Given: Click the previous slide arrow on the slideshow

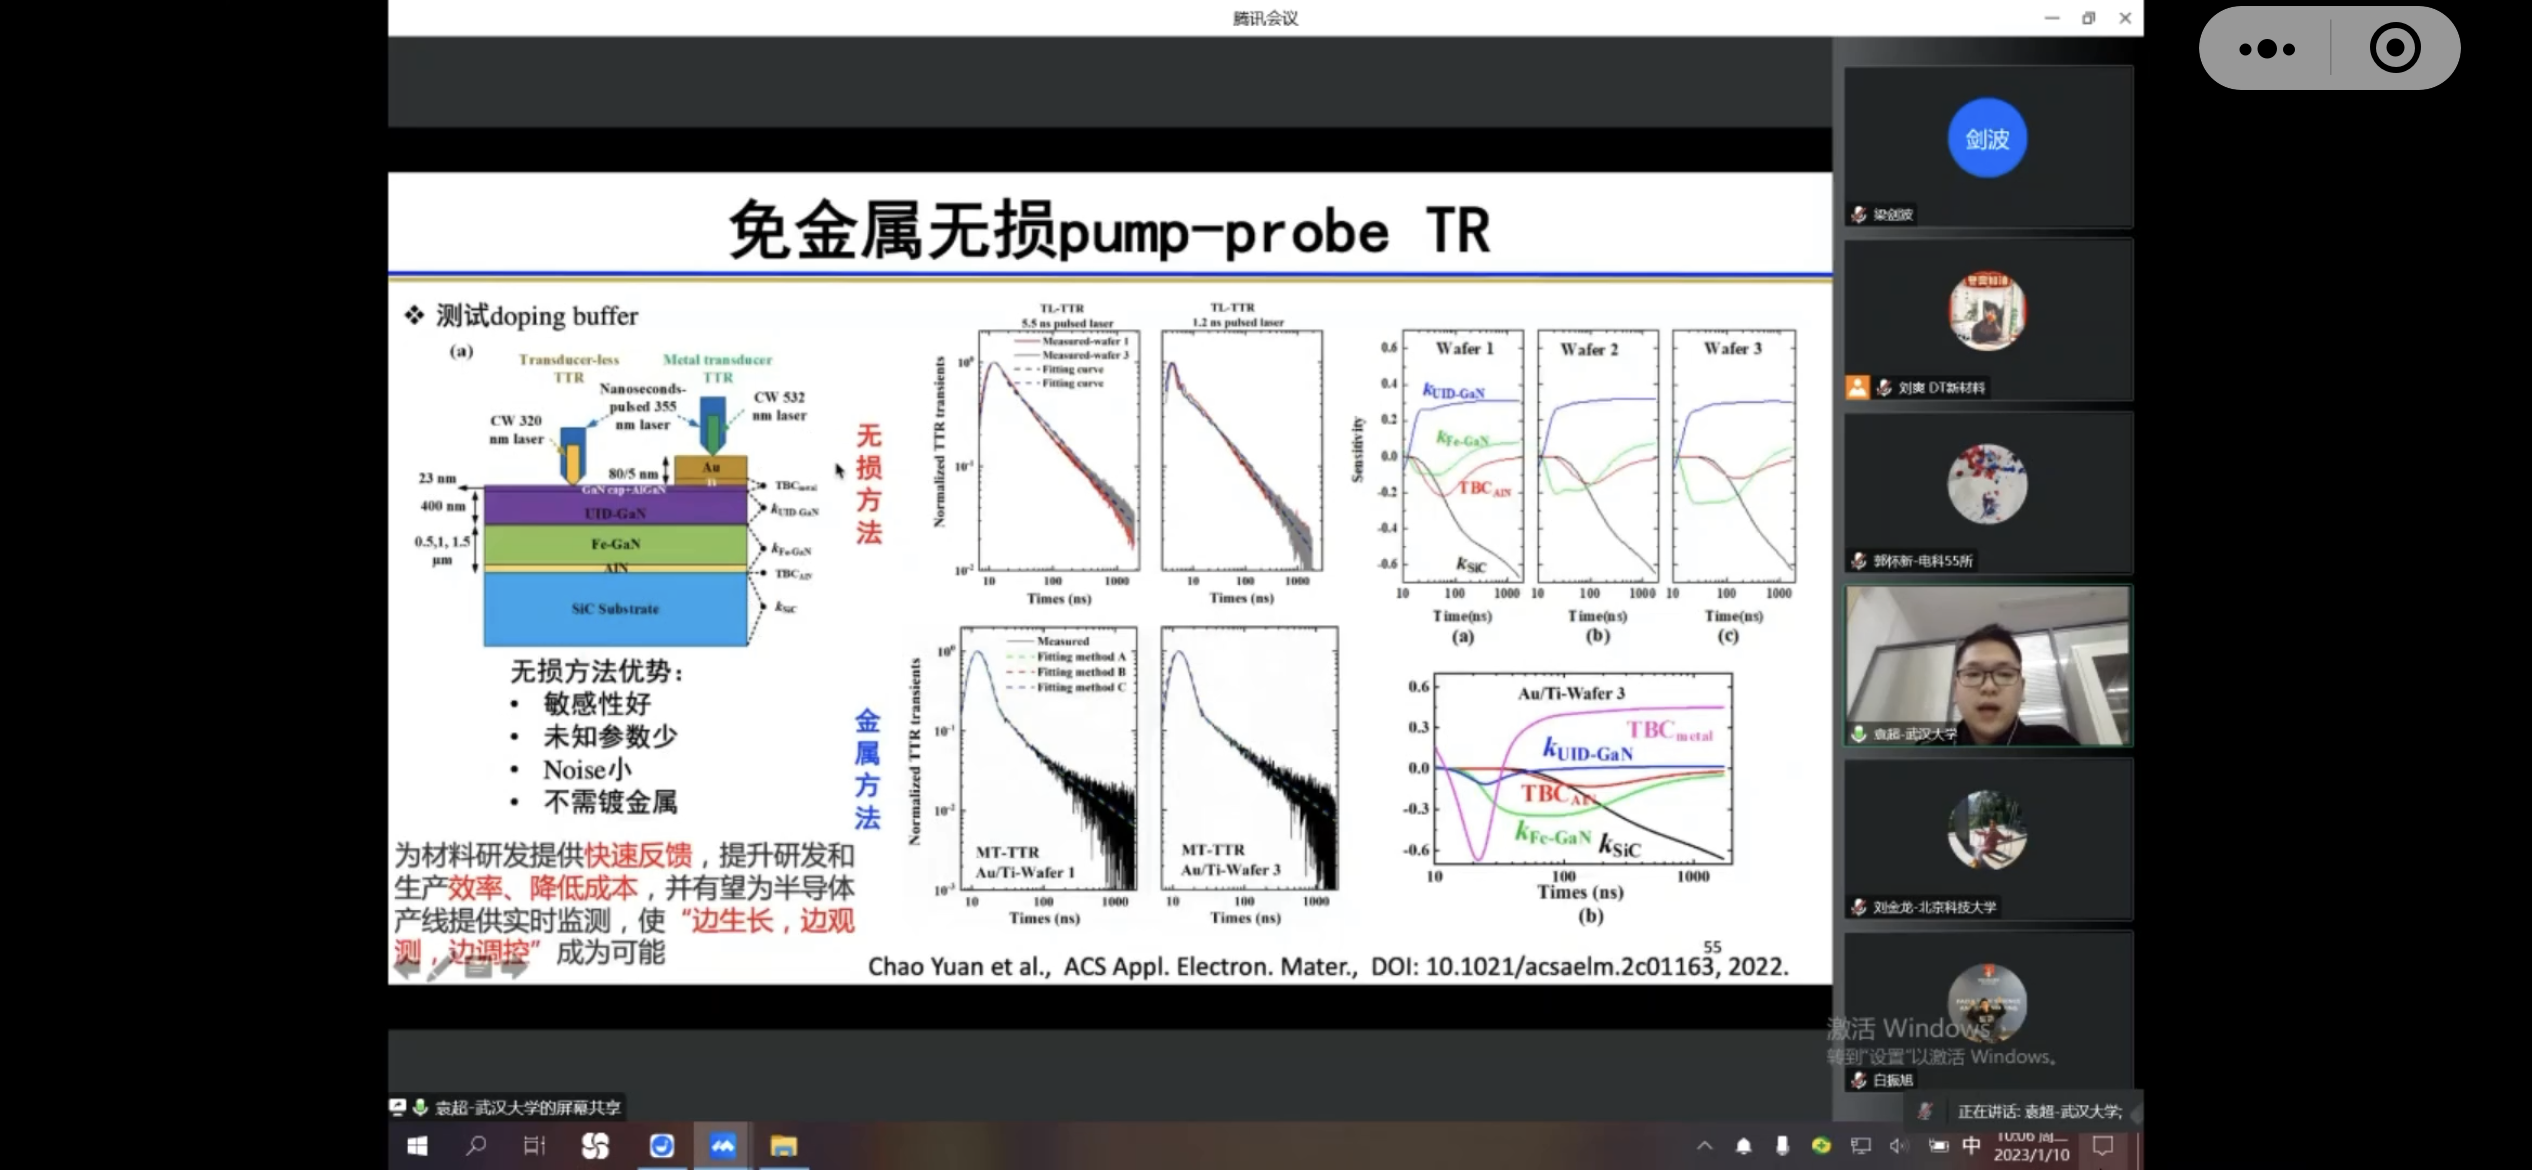Looking at the screenshot, I should 406,967.
